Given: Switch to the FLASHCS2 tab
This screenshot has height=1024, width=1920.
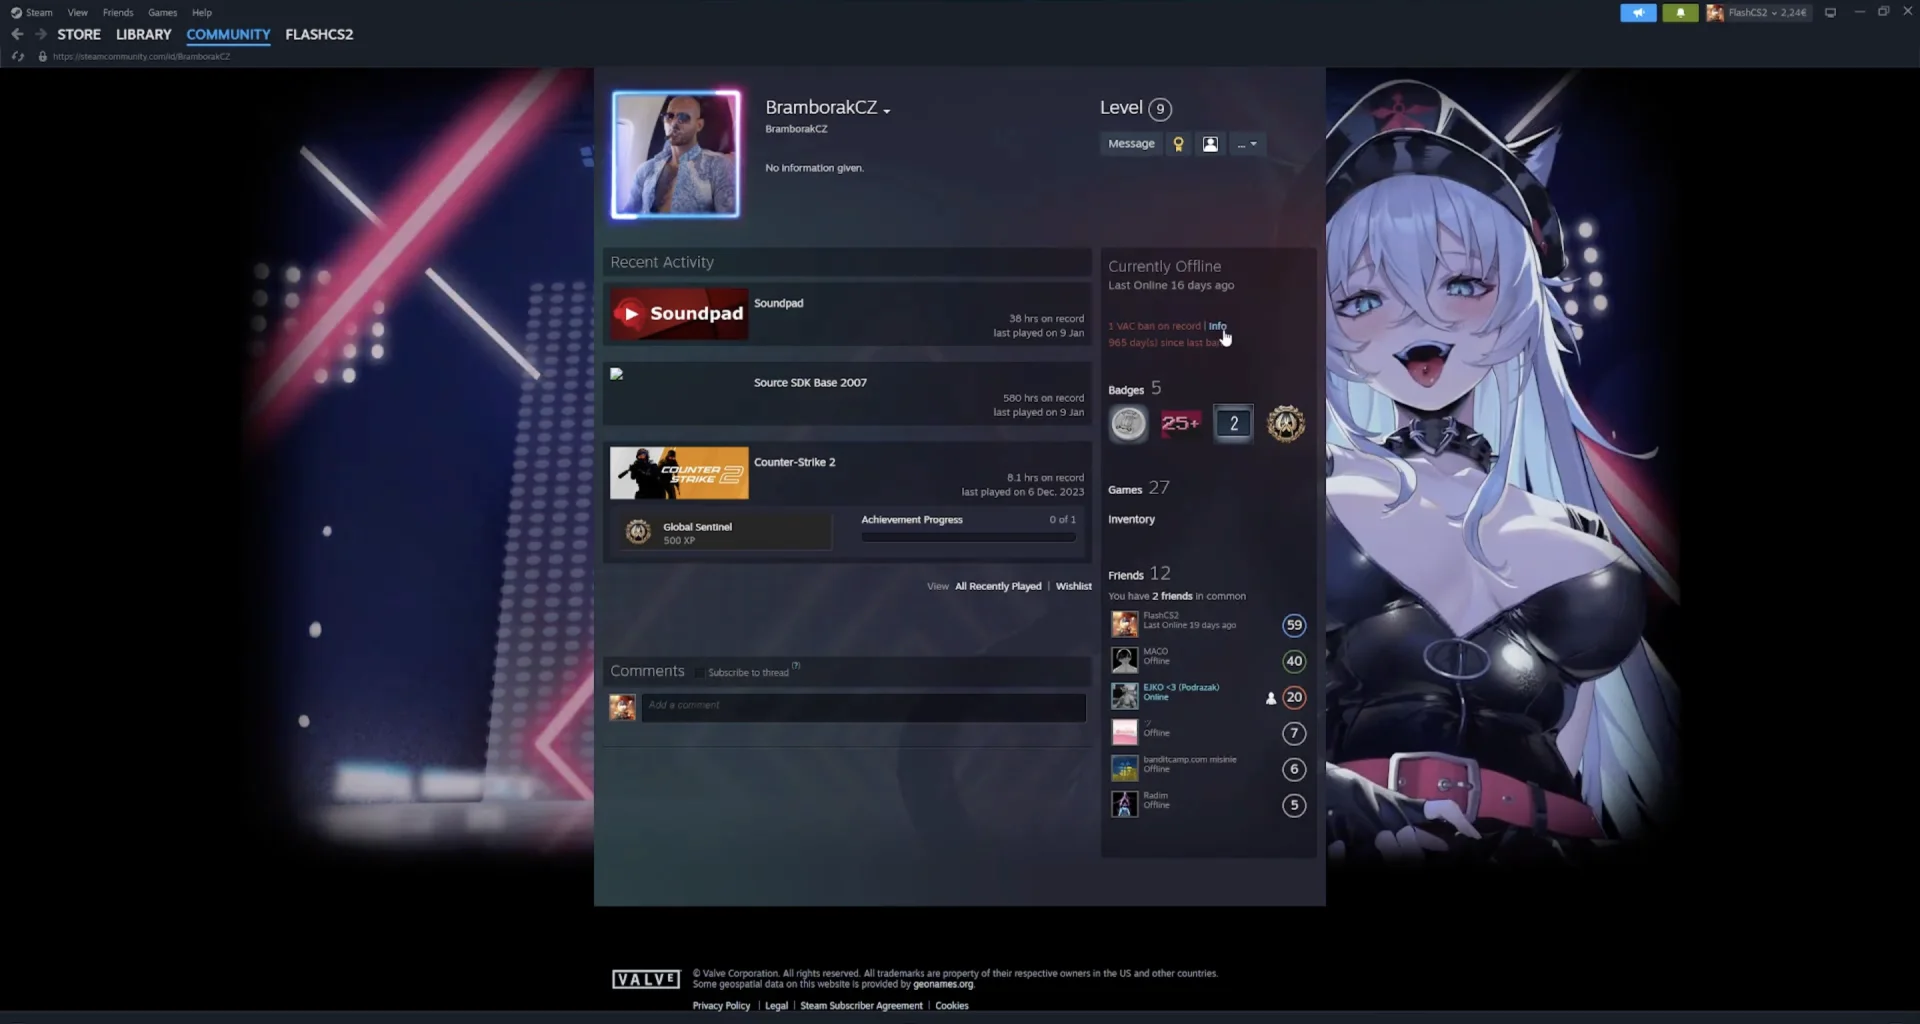Looking at the screenshot, I should pos(319,34).
